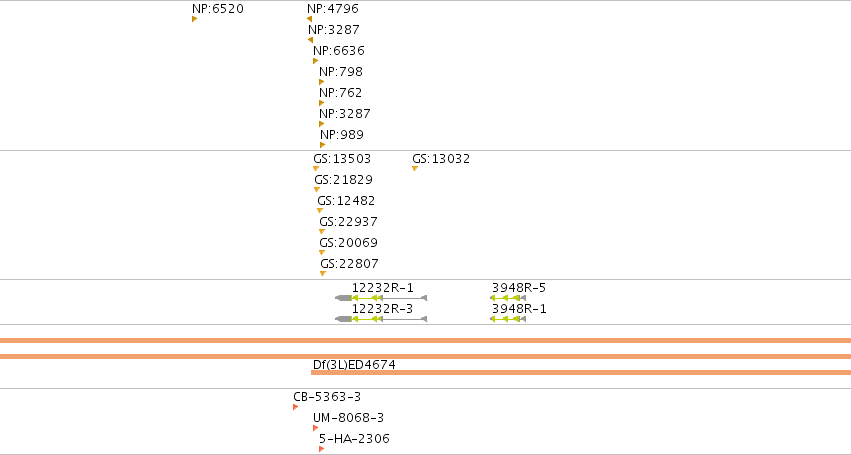
Task: Select the 12232R-3 gene model glyph
Action: coord(381,319)
